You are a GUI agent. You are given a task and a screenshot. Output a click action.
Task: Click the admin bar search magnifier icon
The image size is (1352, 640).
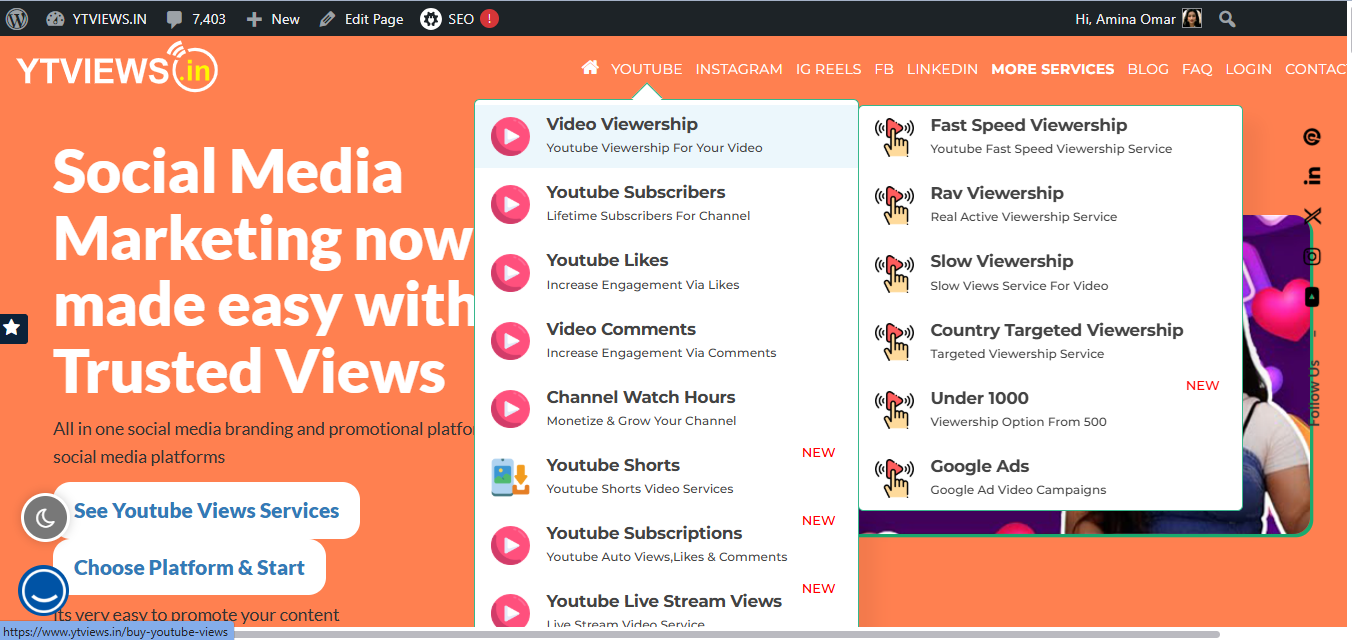[1227, 18]
